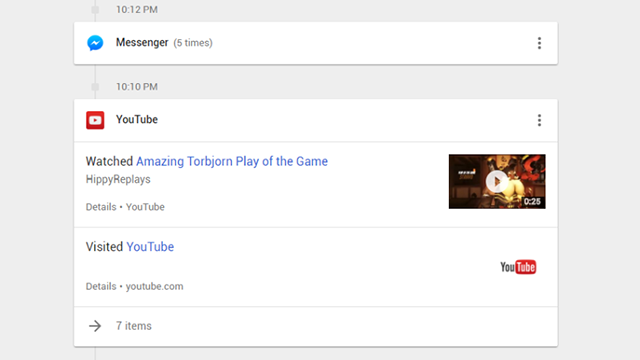Image resolution: width=640 pixels, height=360 pixels.
Task: Click the YouTube logo image
Action: (518, 267)
